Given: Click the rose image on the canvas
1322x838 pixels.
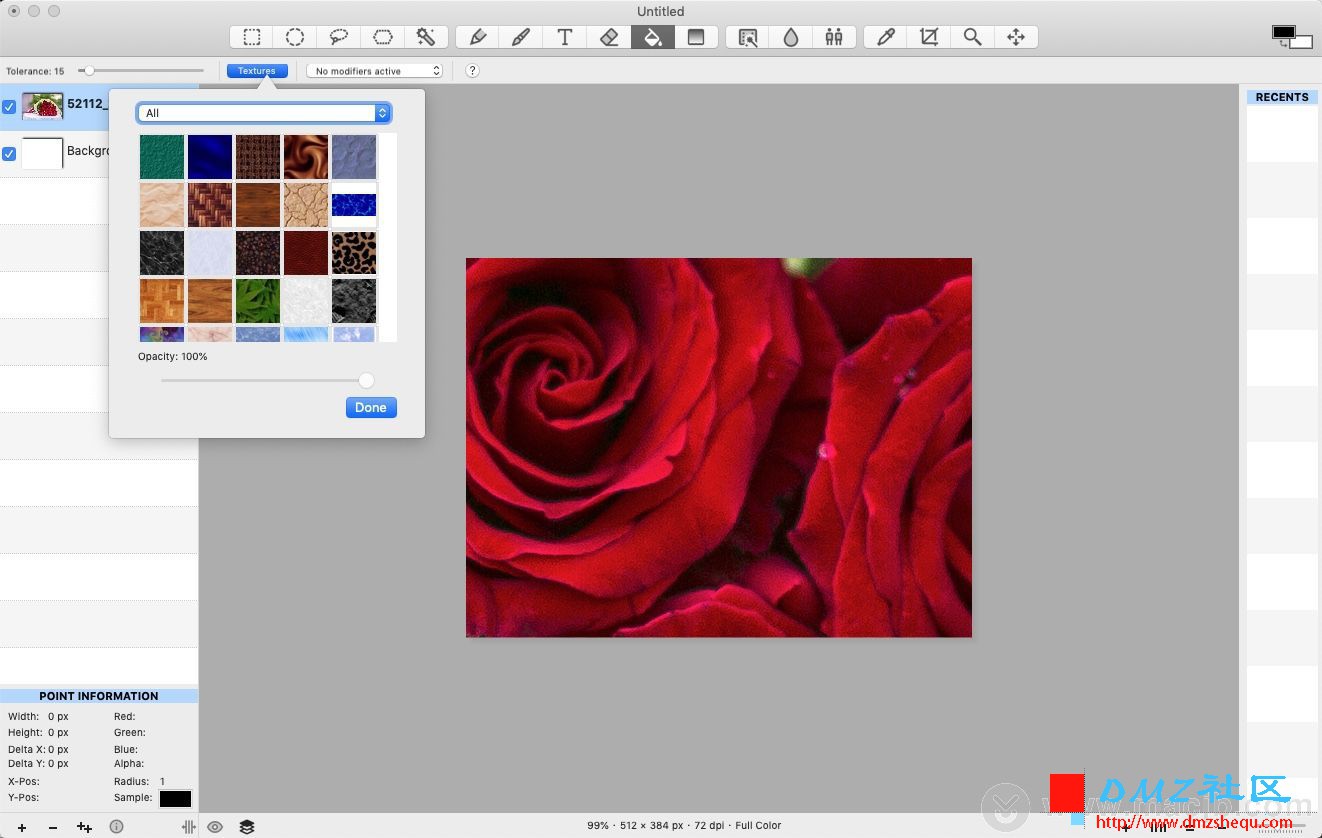Looking at the screenshot, I should point(719,447).
